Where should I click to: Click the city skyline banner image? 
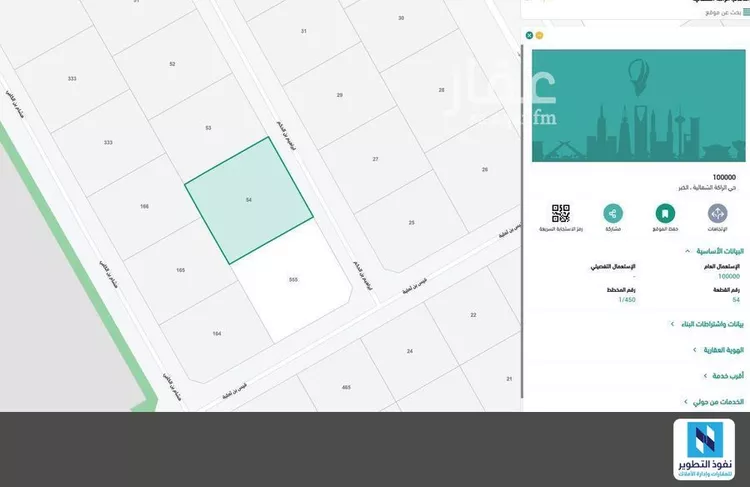[x=638, y=105]
